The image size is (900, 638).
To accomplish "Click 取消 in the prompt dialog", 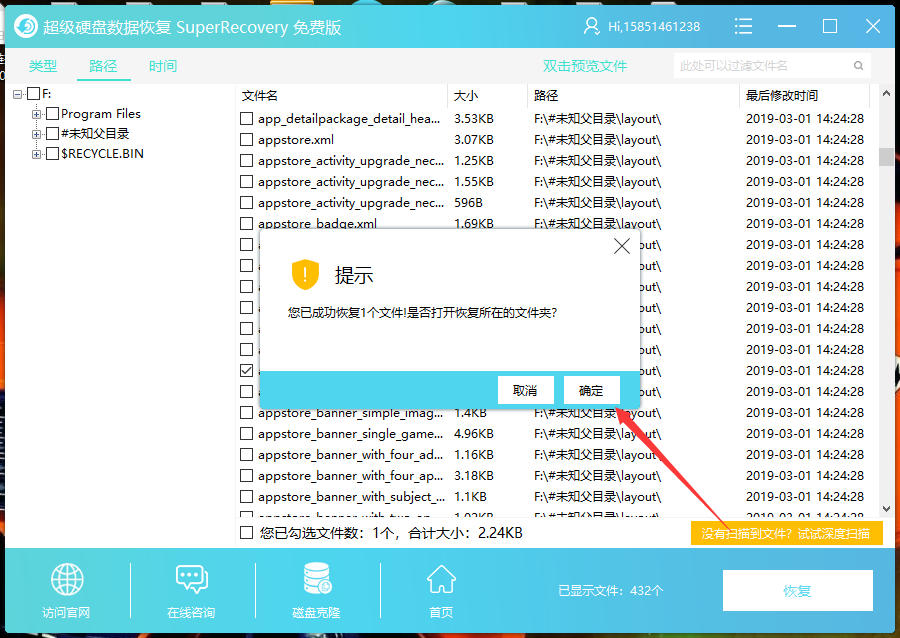I will coord(525,391).
